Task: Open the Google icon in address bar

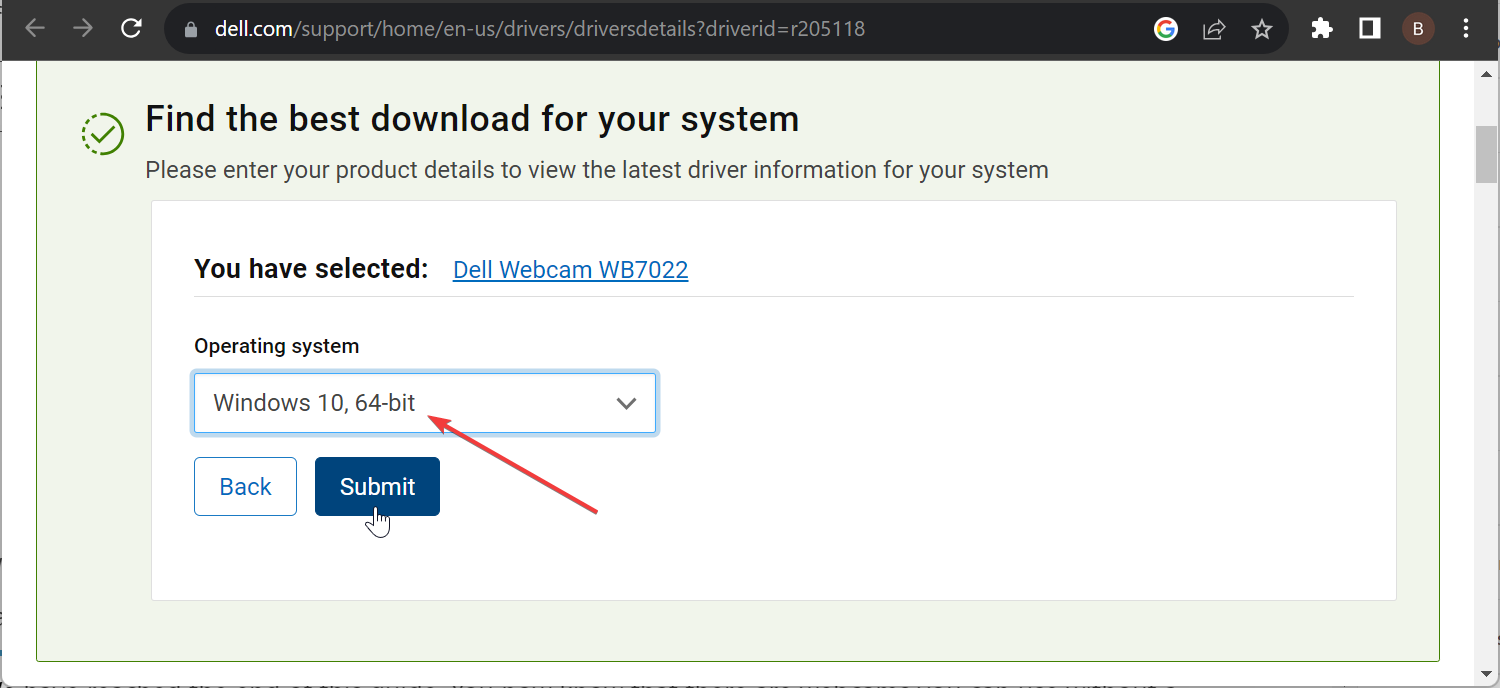Action: pyautogui.click(x=1166, y=29)
